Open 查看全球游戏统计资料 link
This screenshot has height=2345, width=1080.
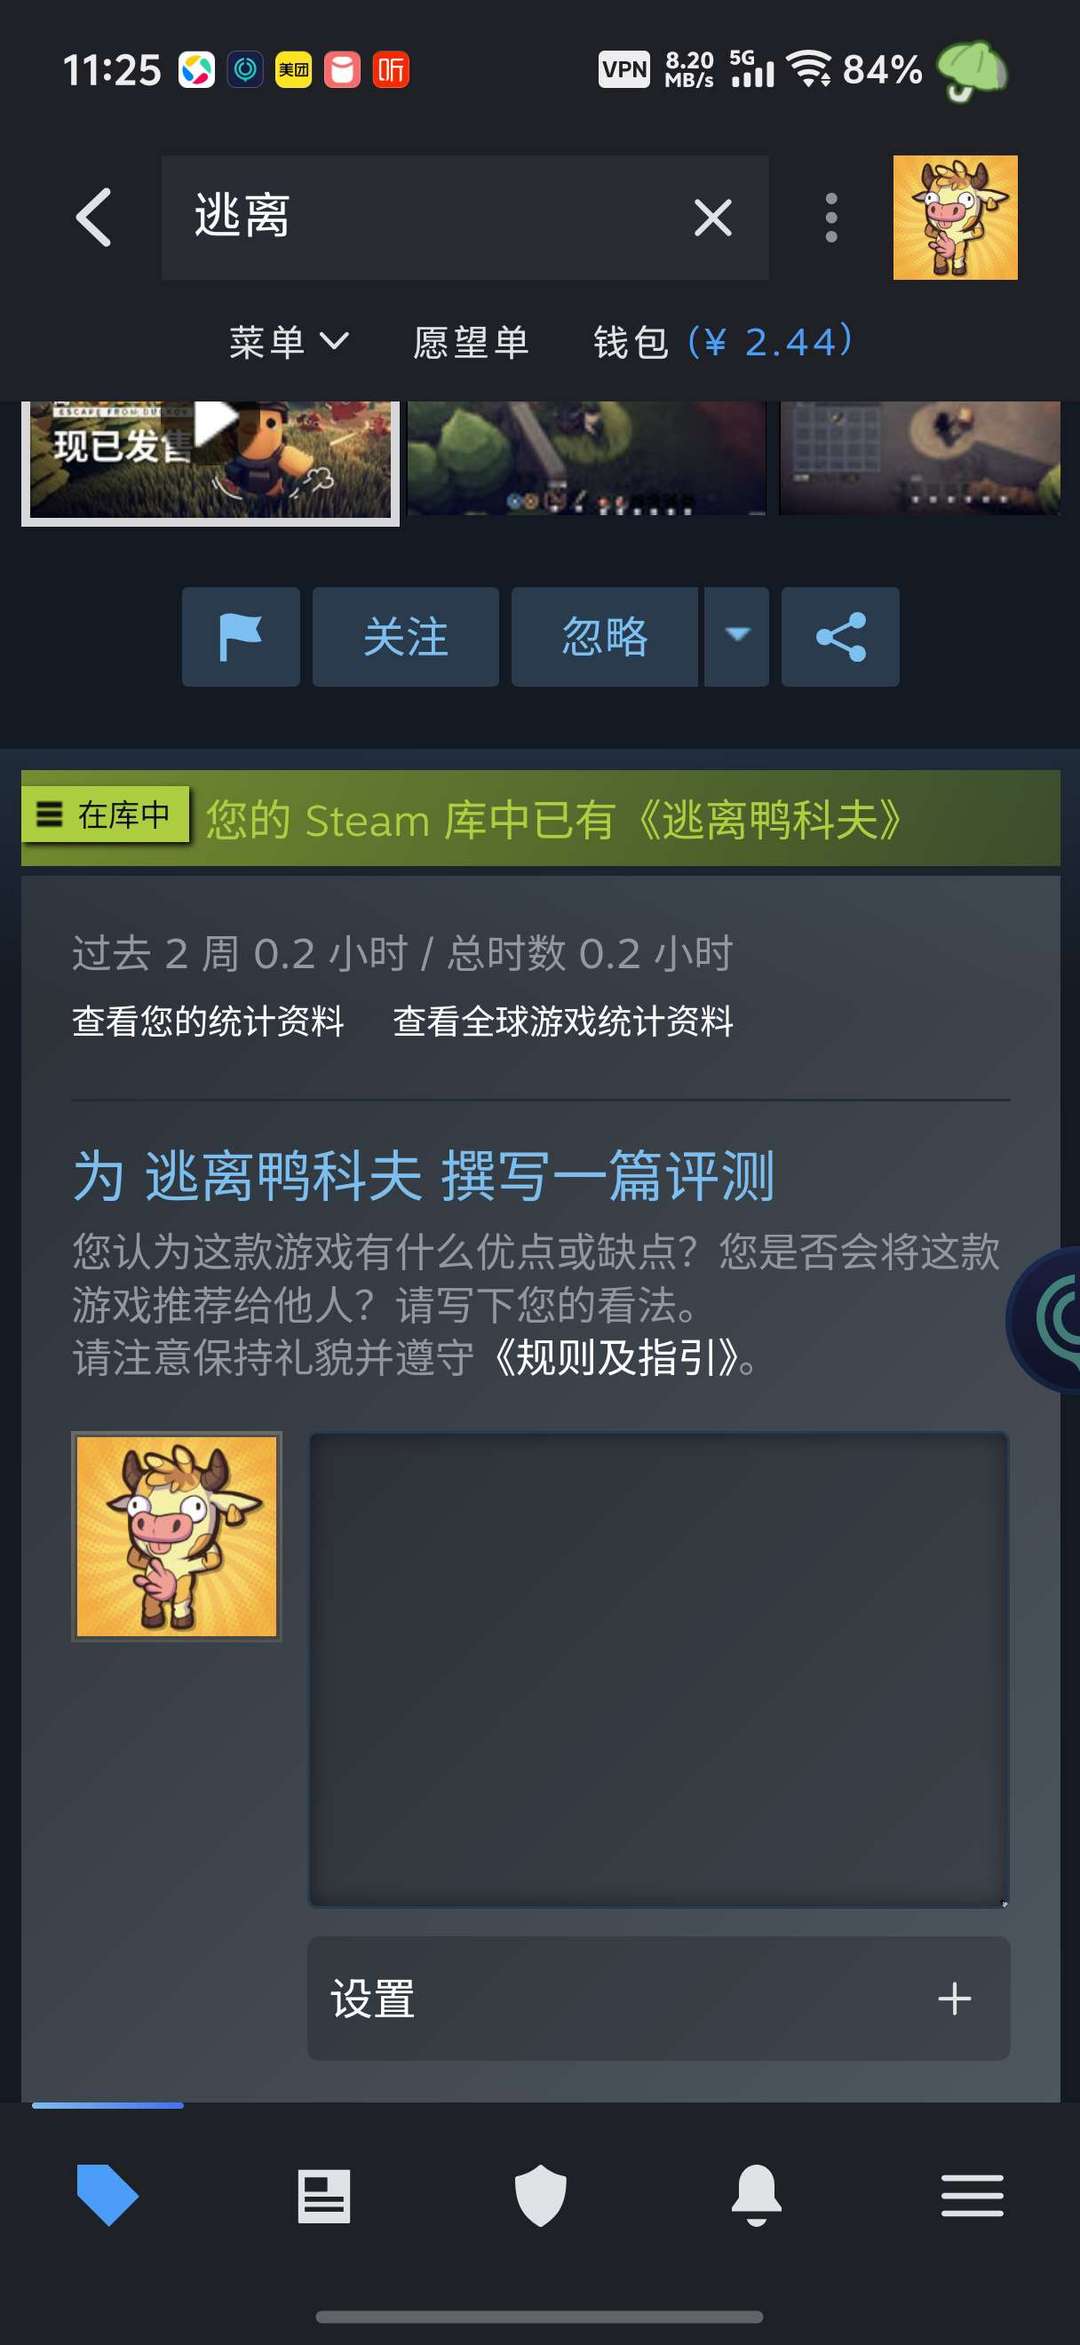[563, 1021]
